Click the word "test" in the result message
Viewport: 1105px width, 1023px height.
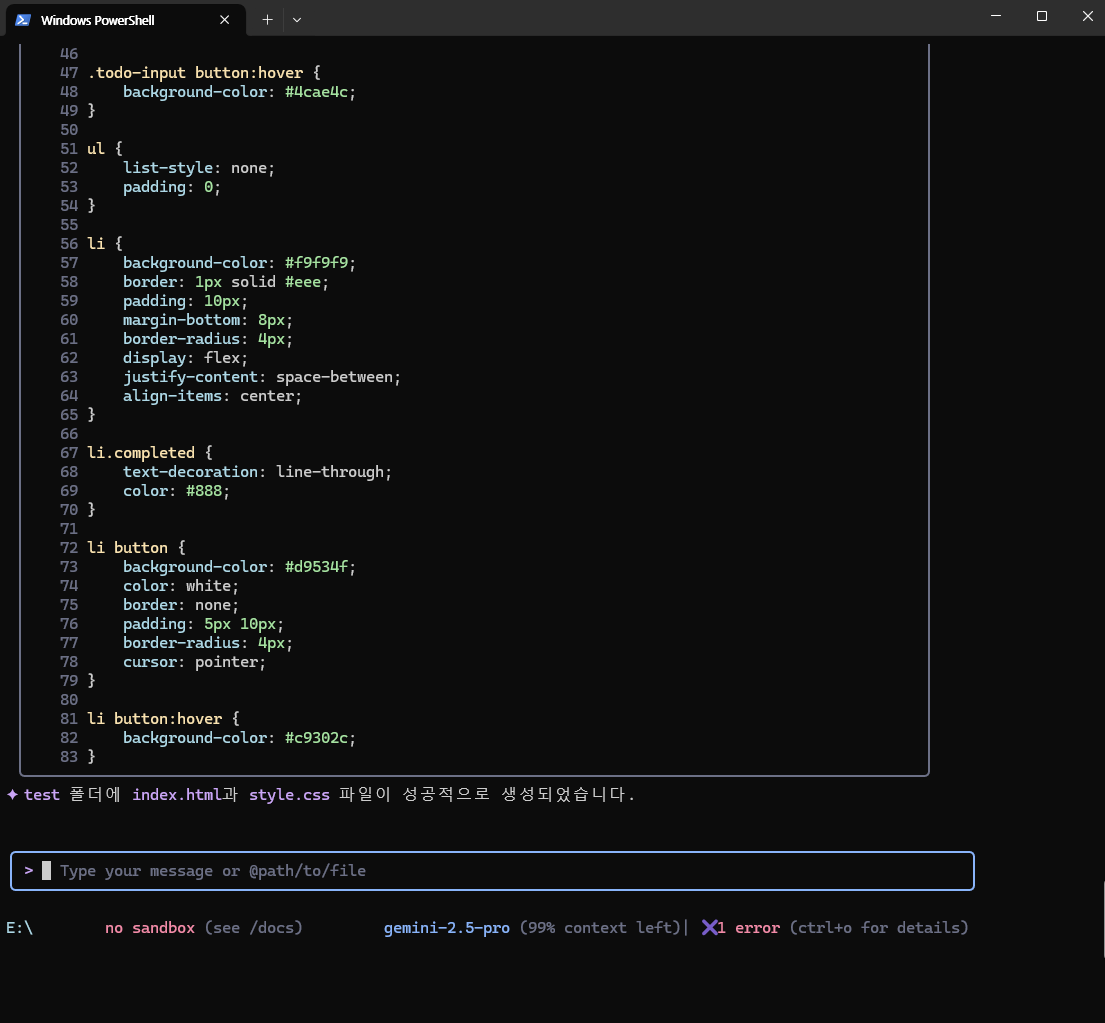click(x=42, y=795)
